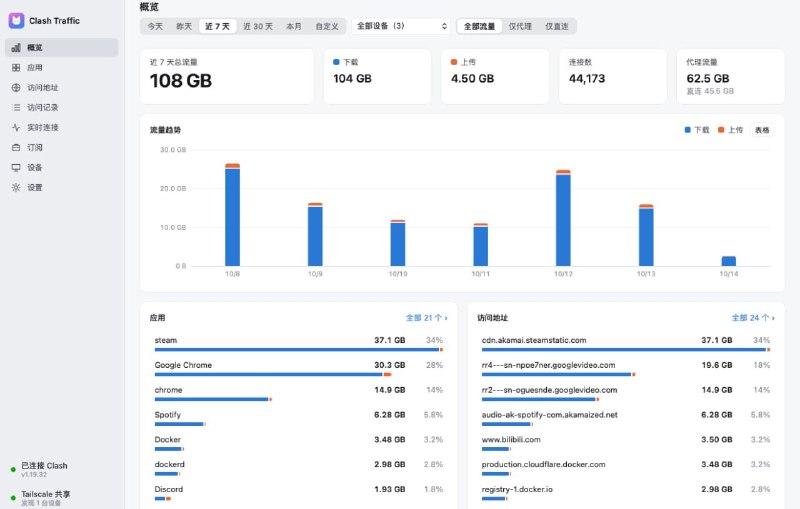Switch to 仅直连 traffic filter

557,26
